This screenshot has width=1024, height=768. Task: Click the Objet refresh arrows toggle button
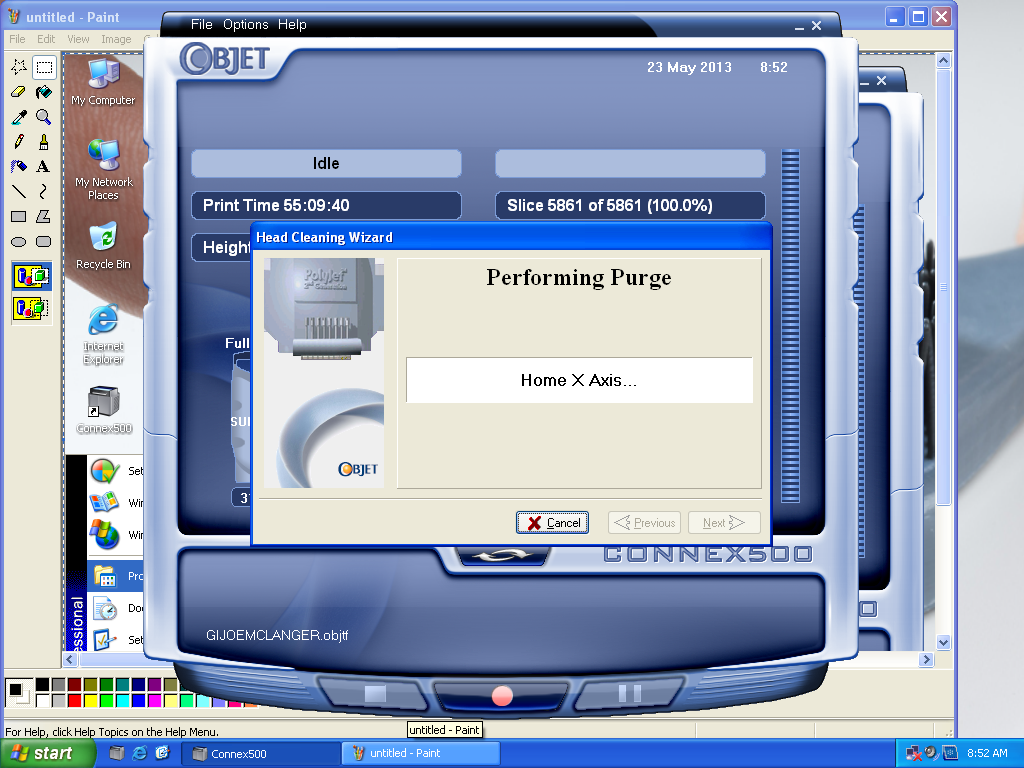pos(502,556)
